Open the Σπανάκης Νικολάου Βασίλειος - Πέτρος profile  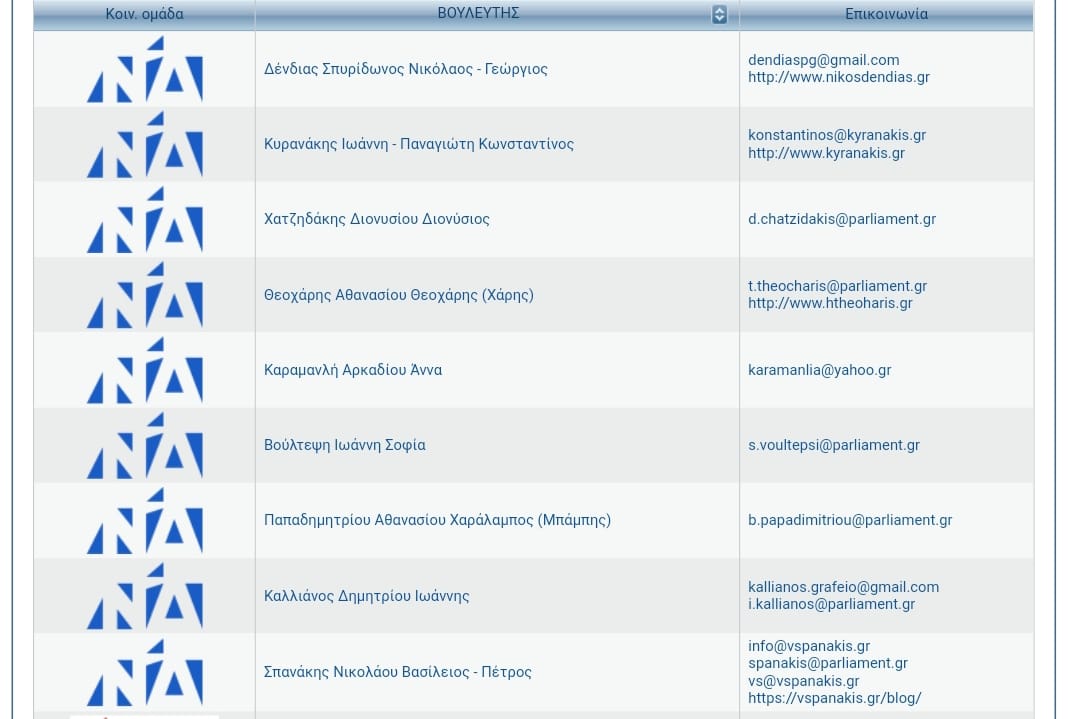(397, 671)
